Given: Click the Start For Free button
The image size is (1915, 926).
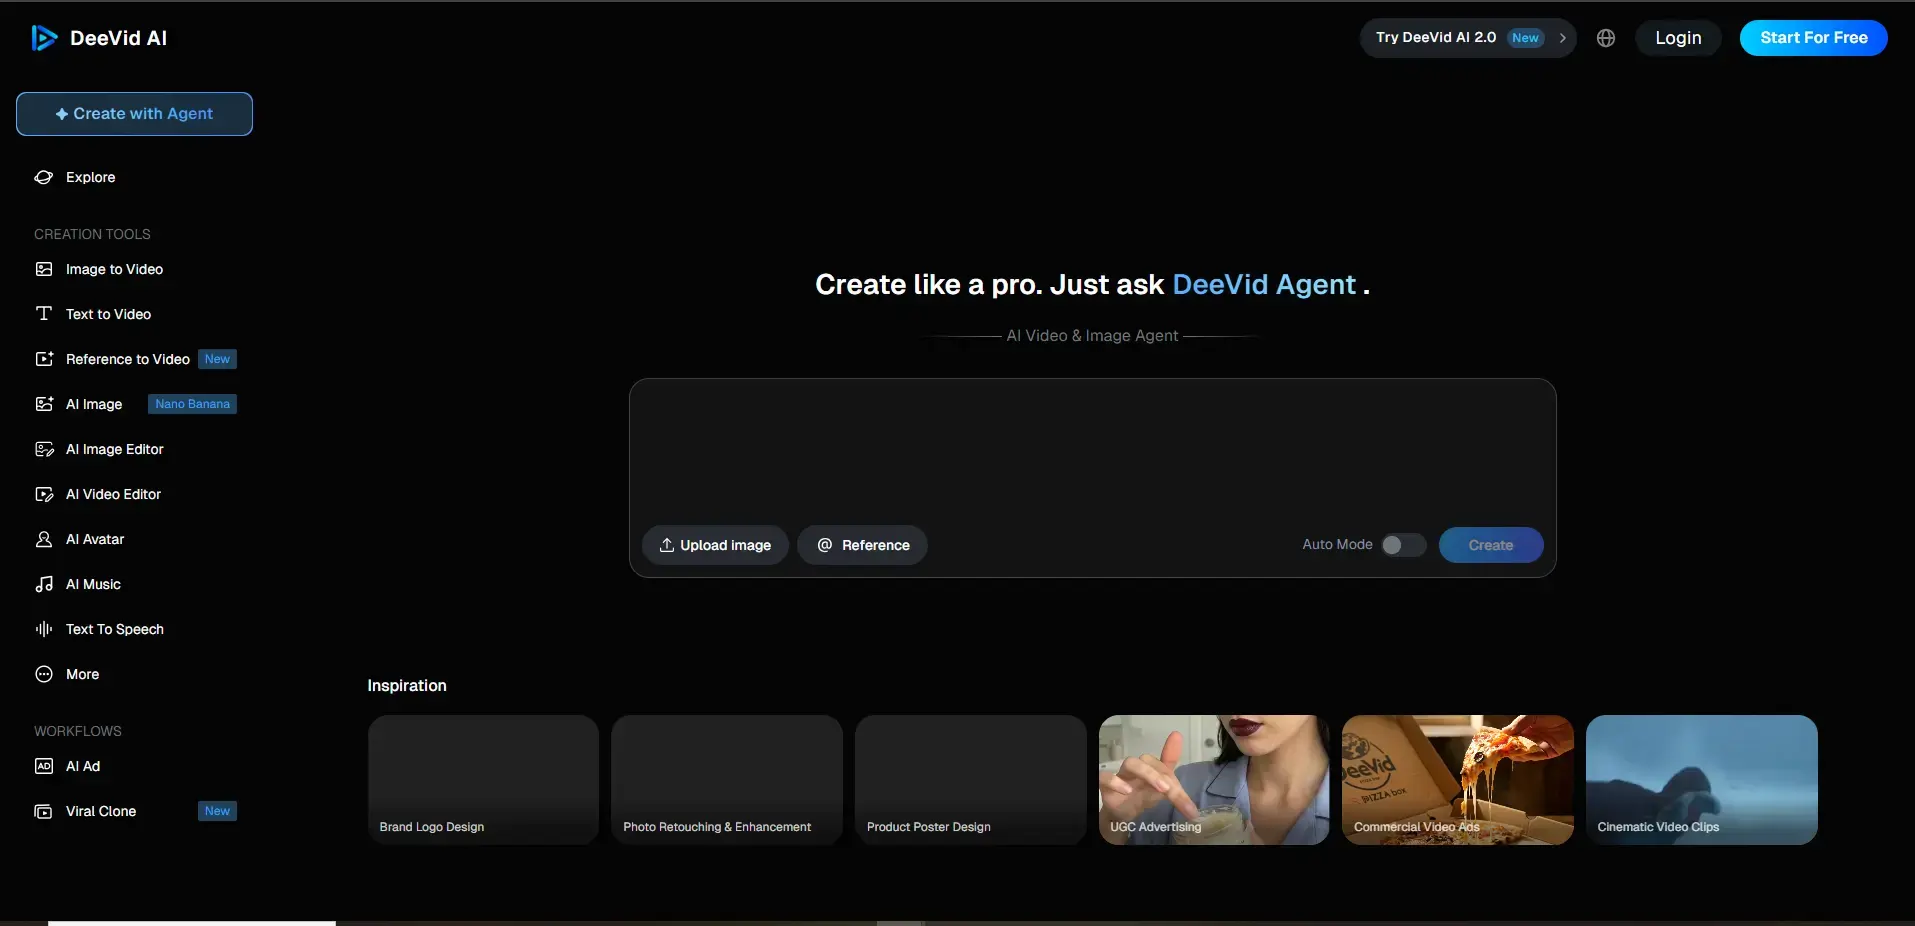Looking at the screenshot, I should pyautogui.click(x=1814, y=38).
